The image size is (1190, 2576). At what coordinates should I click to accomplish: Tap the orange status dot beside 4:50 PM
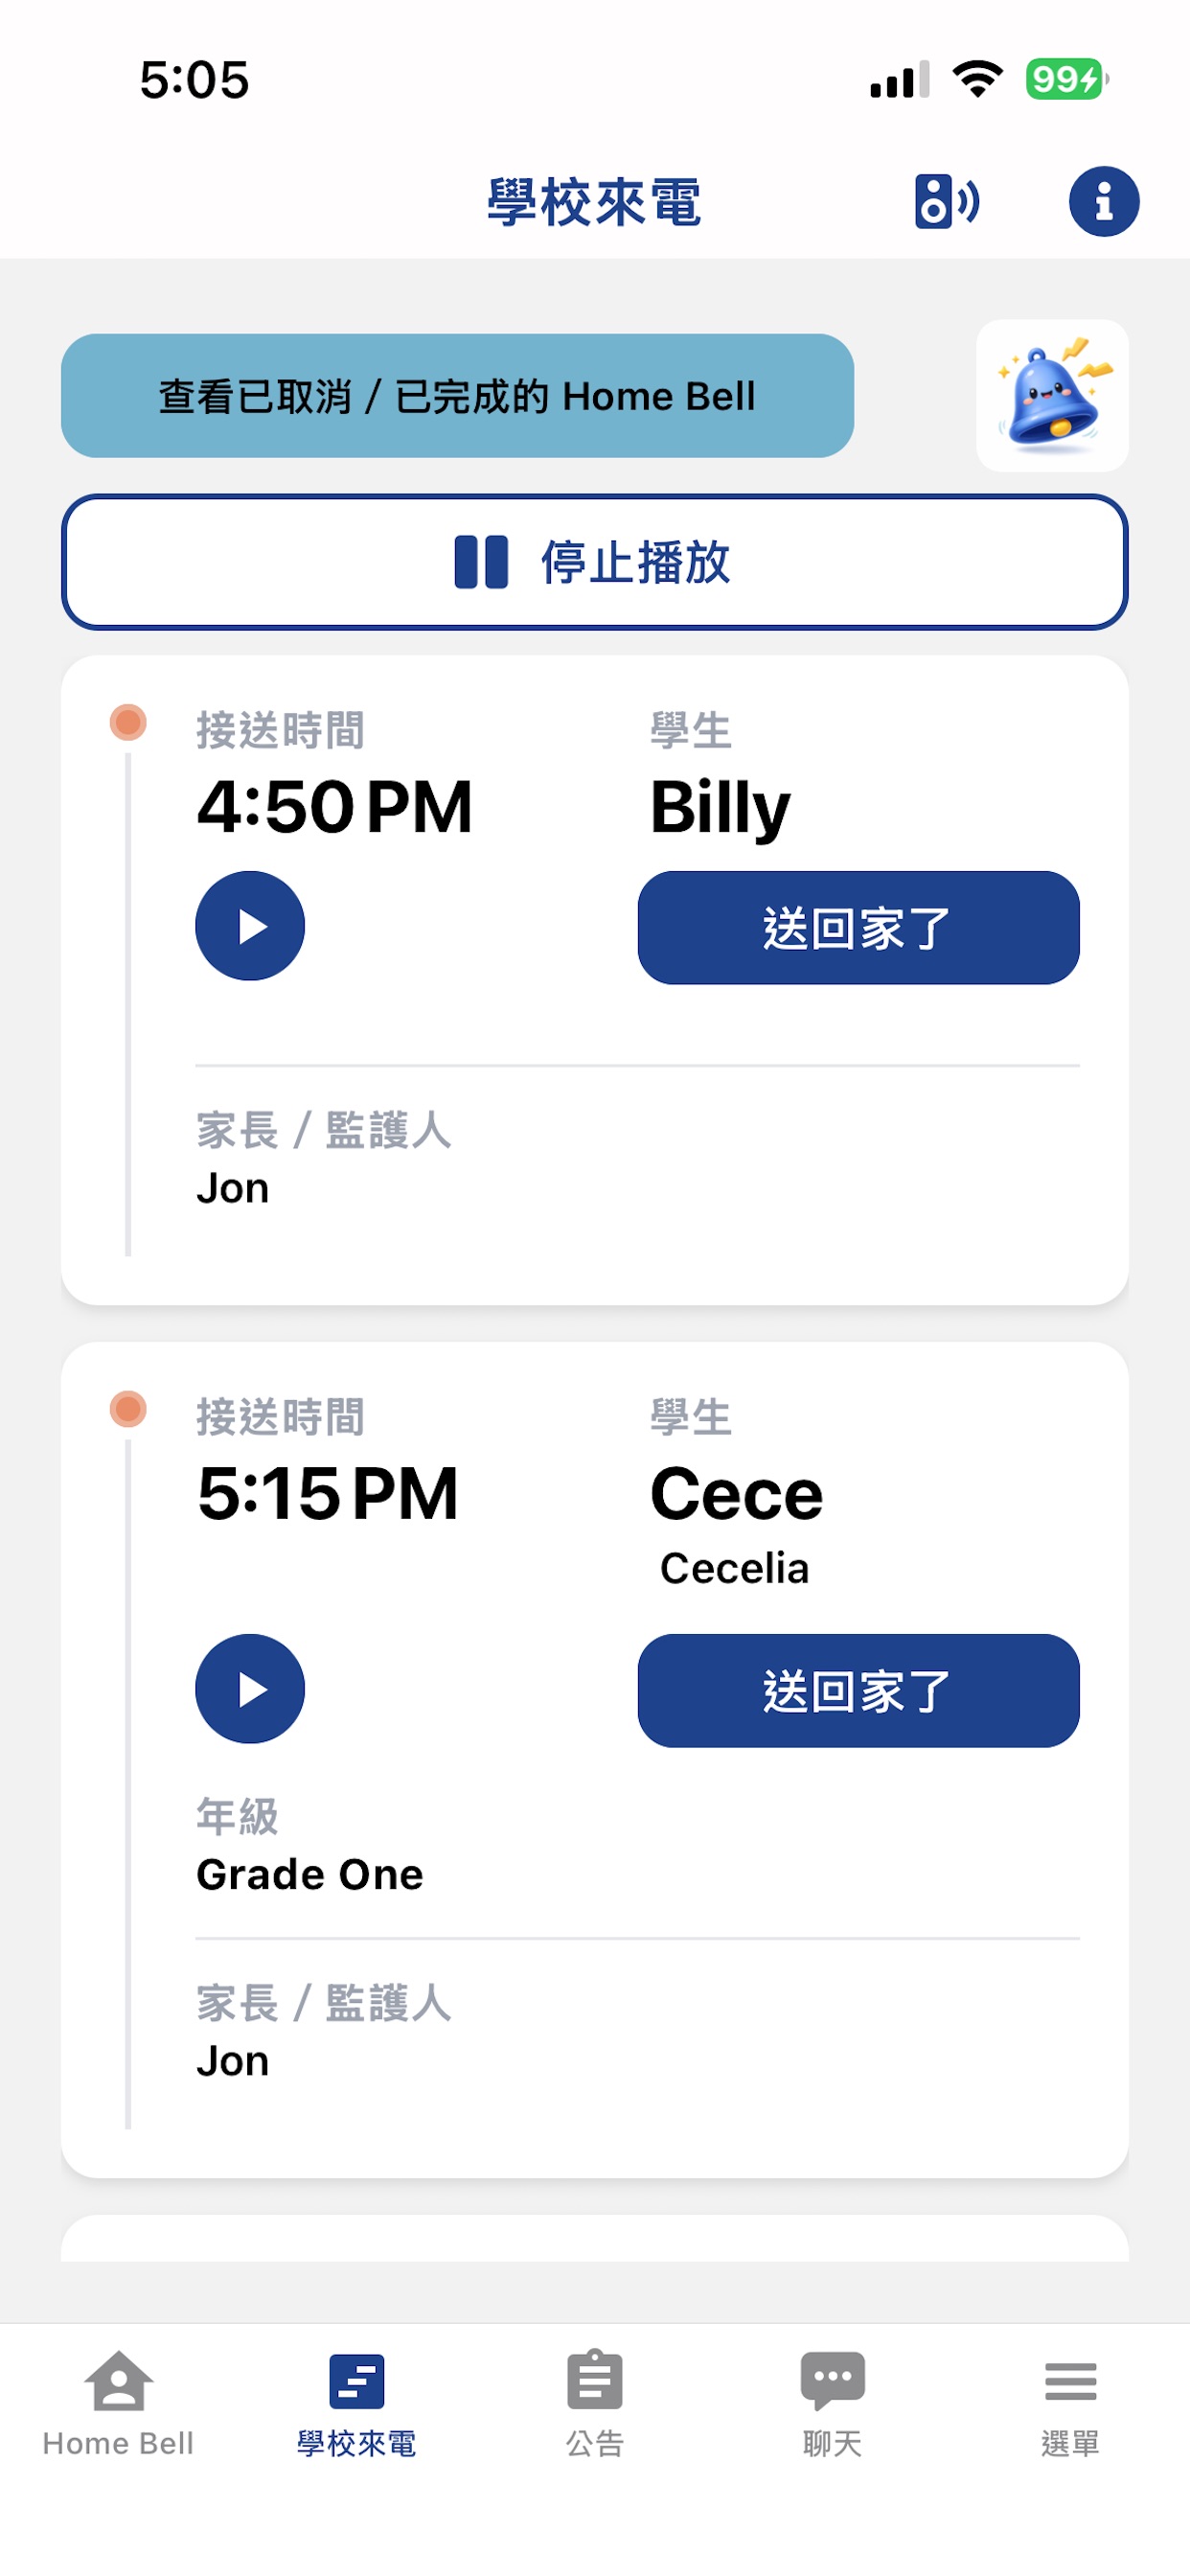point(128,722)
